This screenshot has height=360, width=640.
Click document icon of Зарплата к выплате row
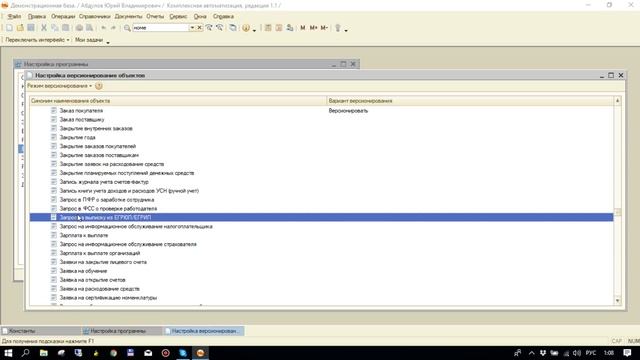coord(53,235)
